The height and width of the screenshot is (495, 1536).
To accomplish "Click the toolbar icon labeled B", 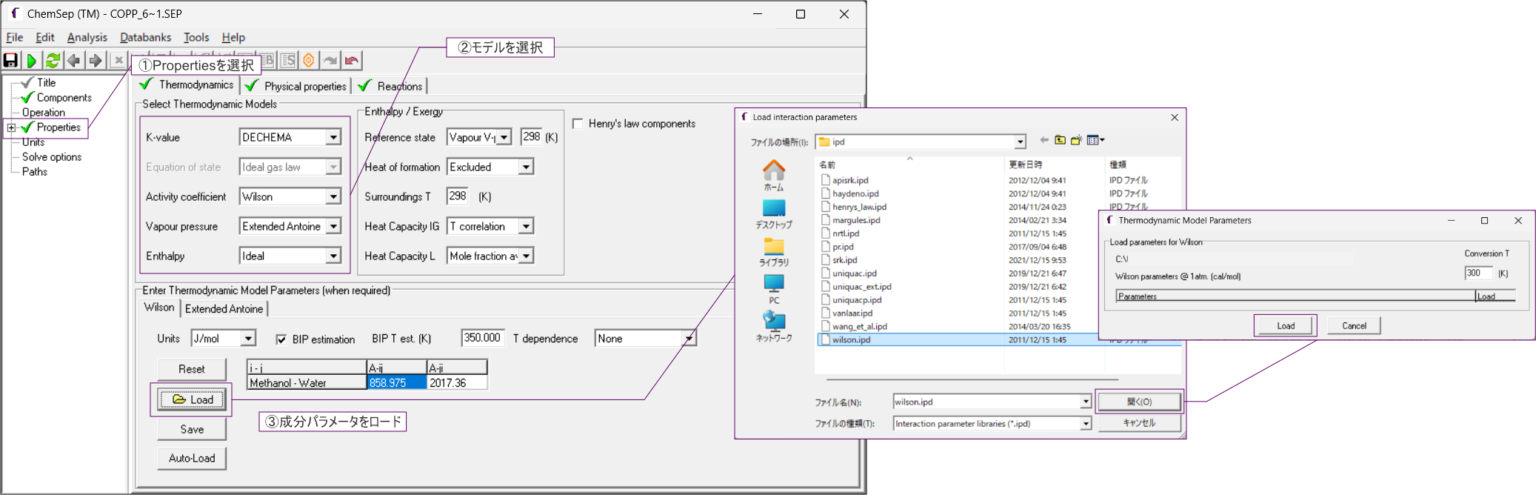I will [268, 60].
